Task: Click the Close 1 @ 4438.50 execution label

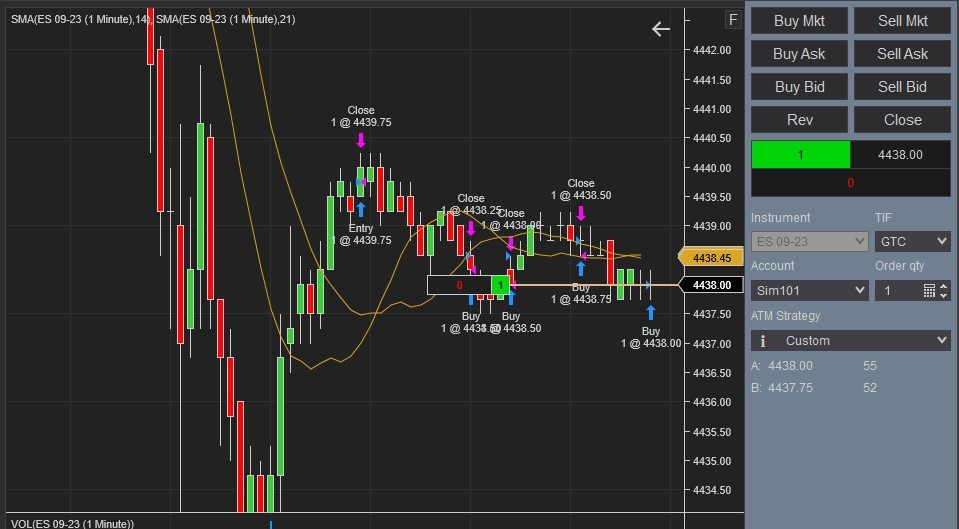Action: (580, 189)
